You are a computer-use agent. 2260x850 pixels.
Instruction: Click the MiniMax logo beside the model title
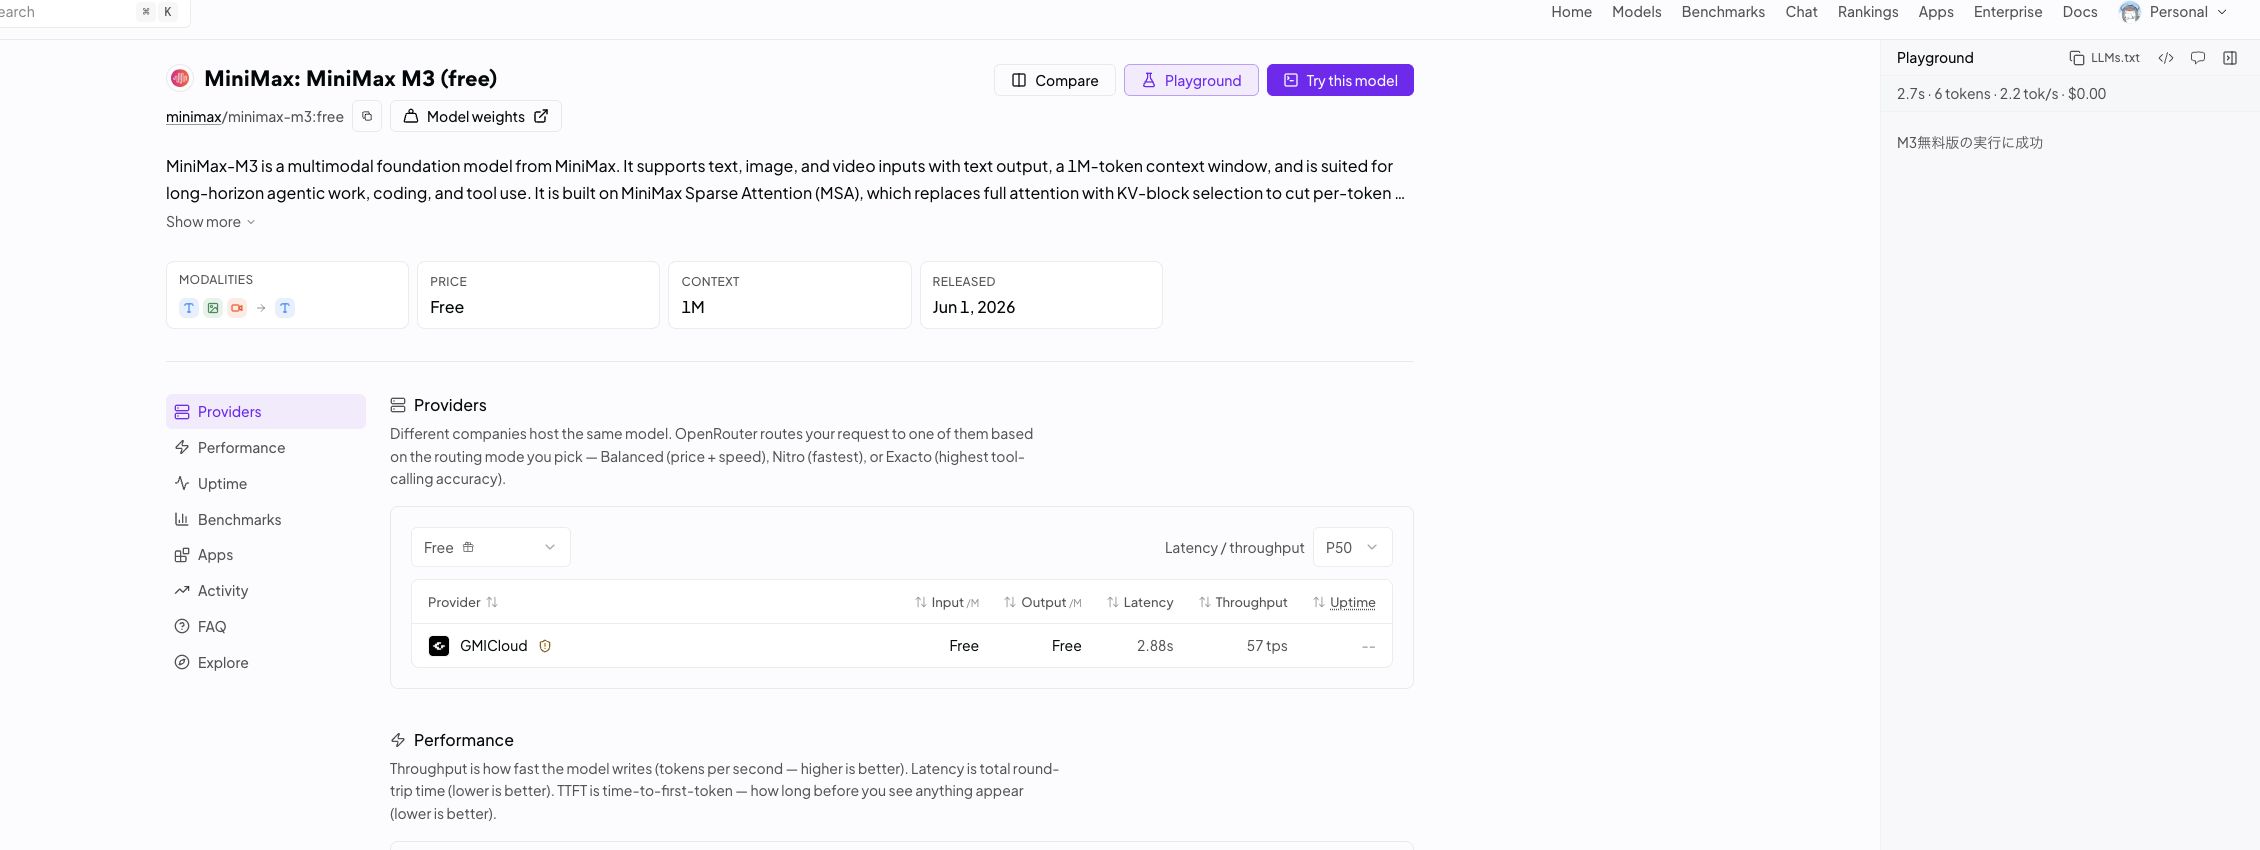coord(180,78)
